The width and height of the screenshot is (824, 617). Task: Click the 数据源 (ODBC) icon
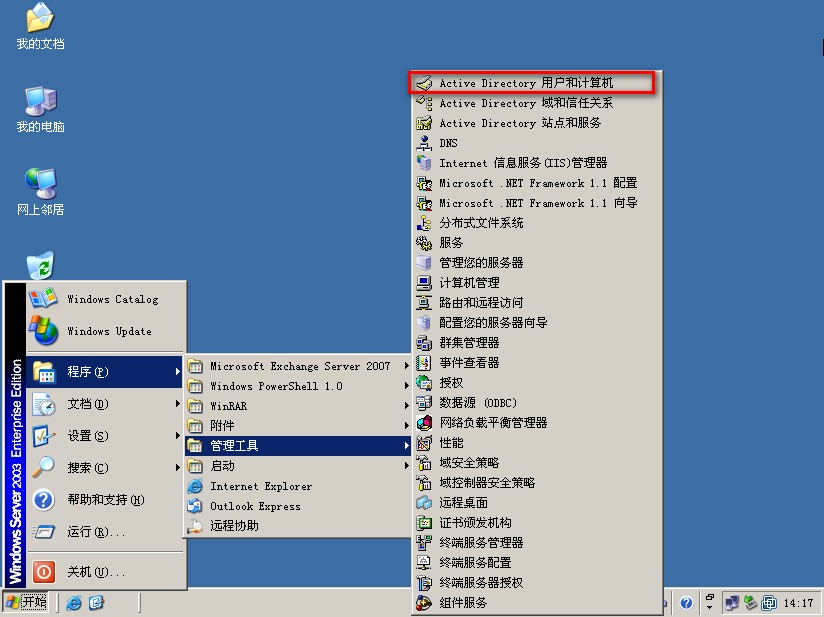(x=424, y=403)
